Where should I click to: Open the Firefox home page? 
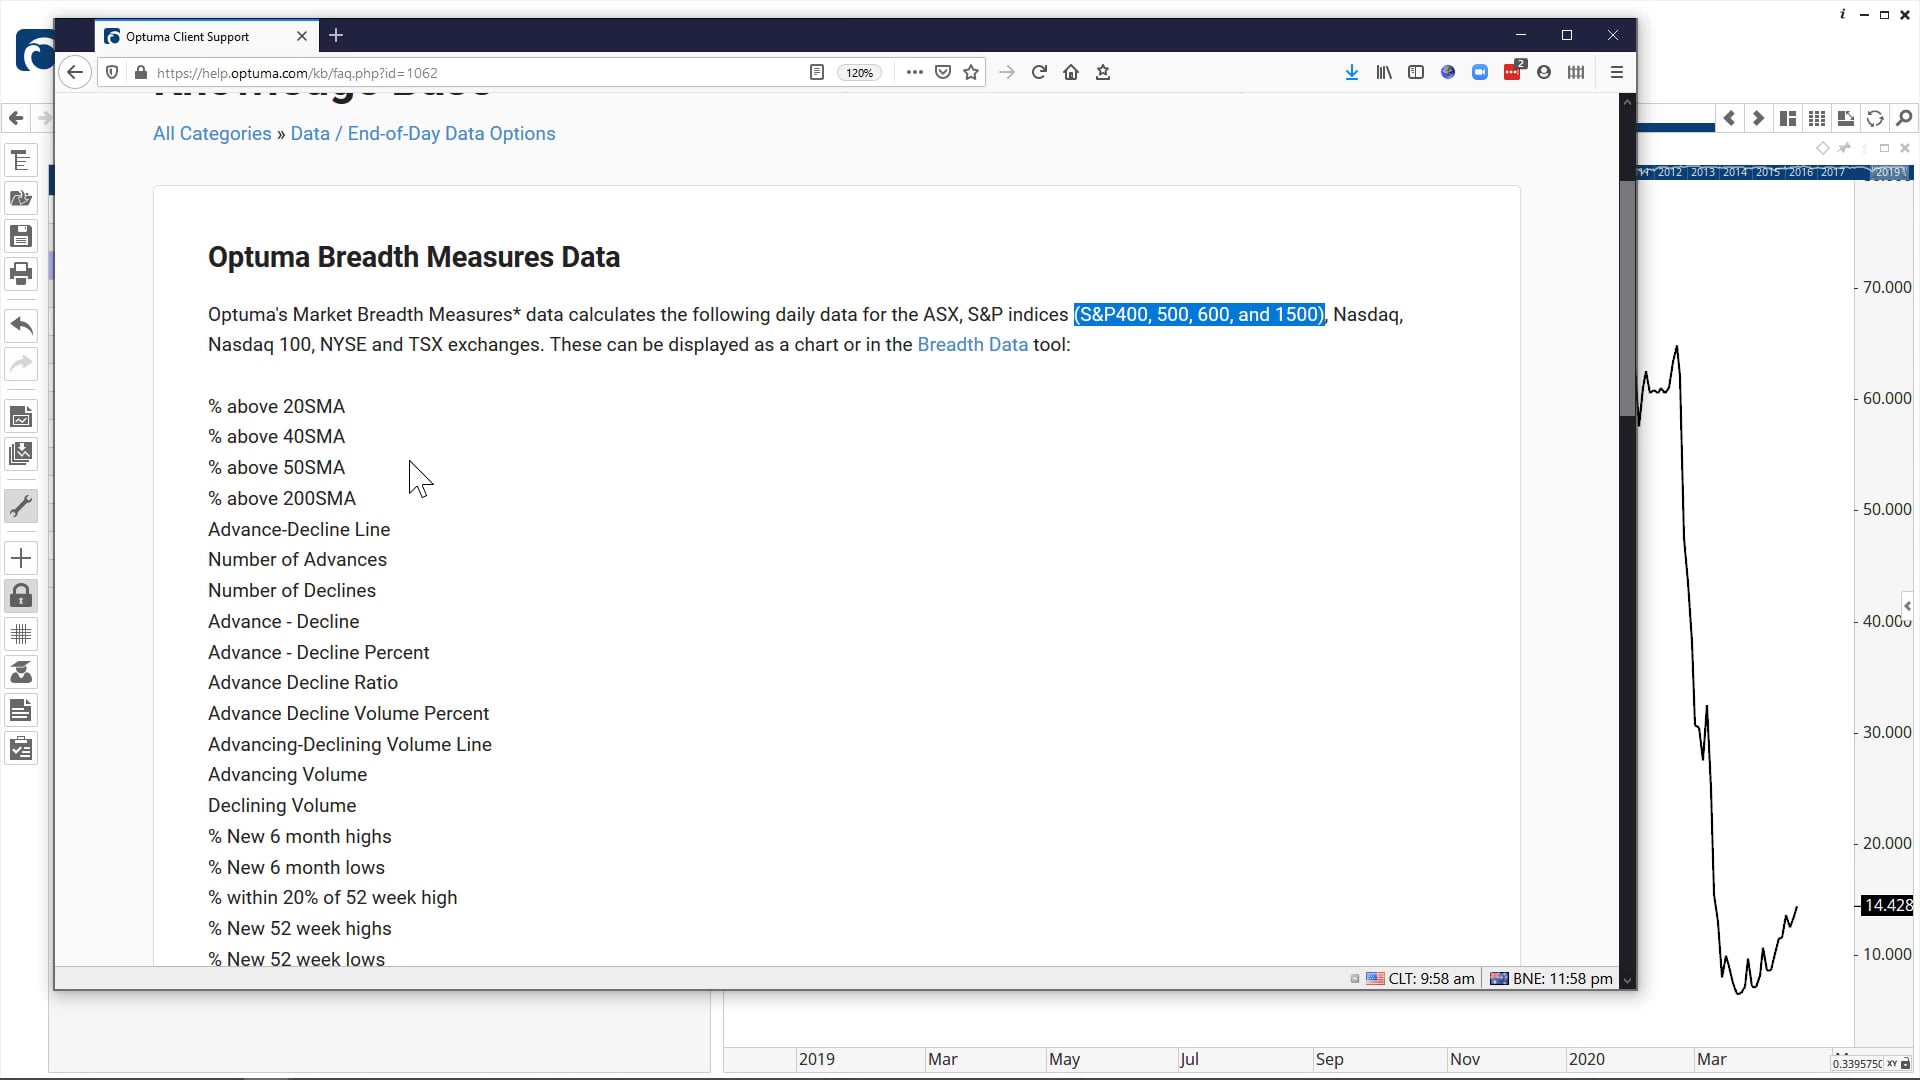[1071, 72]
